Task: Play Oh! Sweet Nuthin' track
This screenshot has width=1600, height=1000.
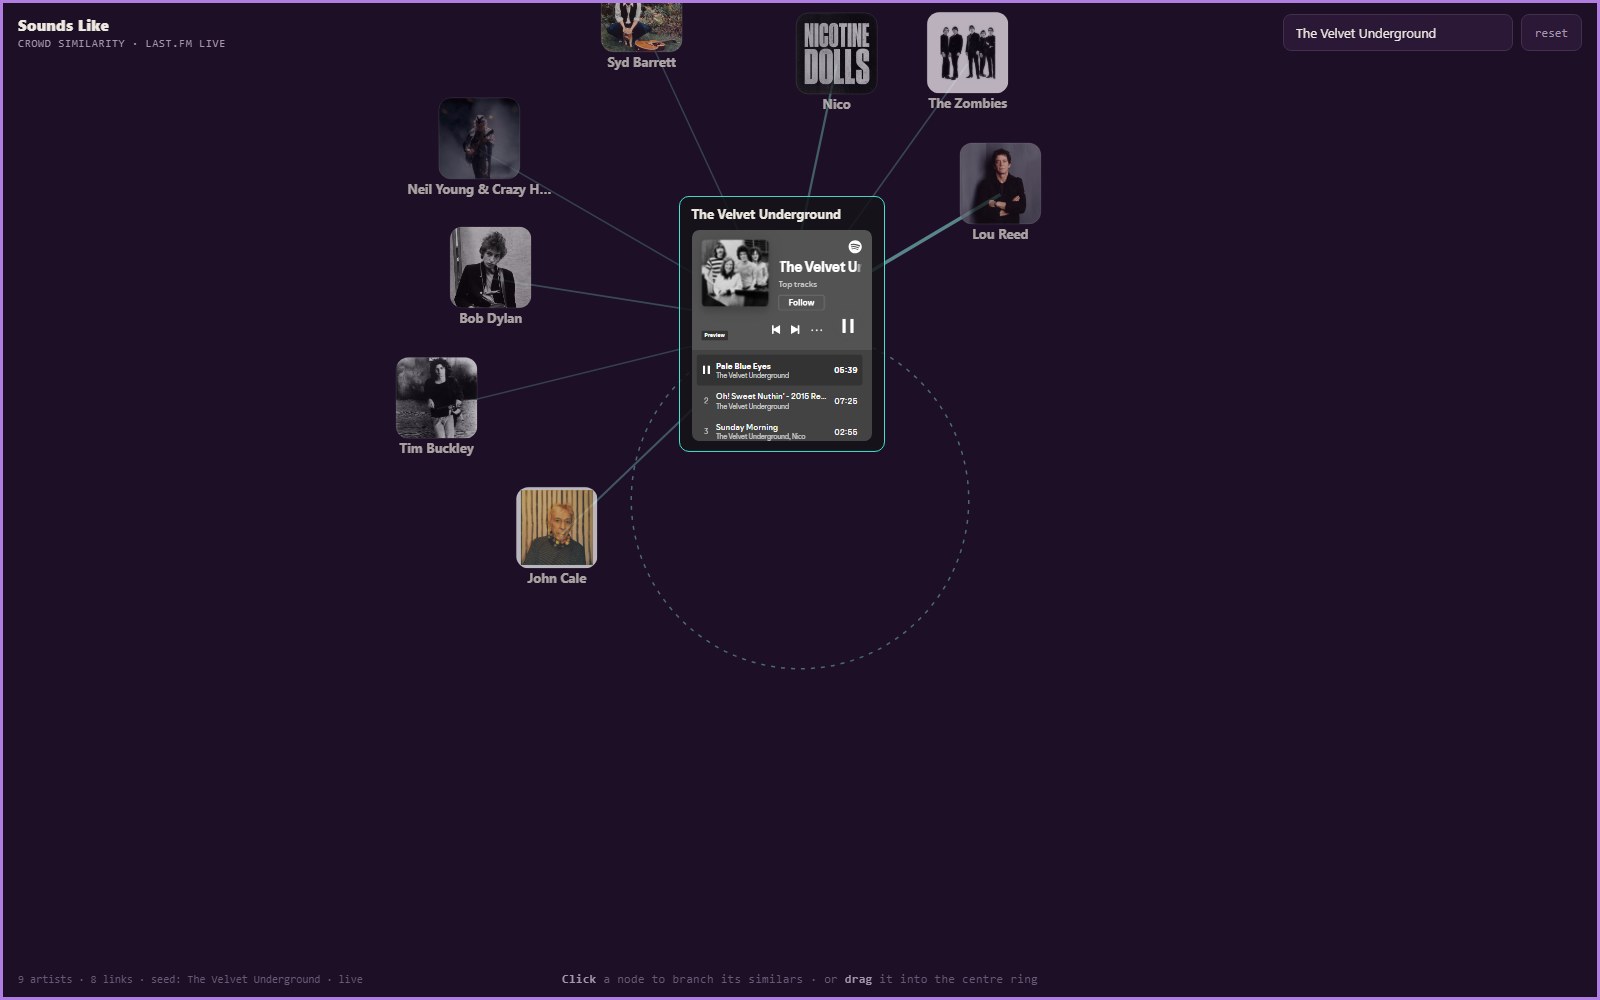Action: click(780, 401)
